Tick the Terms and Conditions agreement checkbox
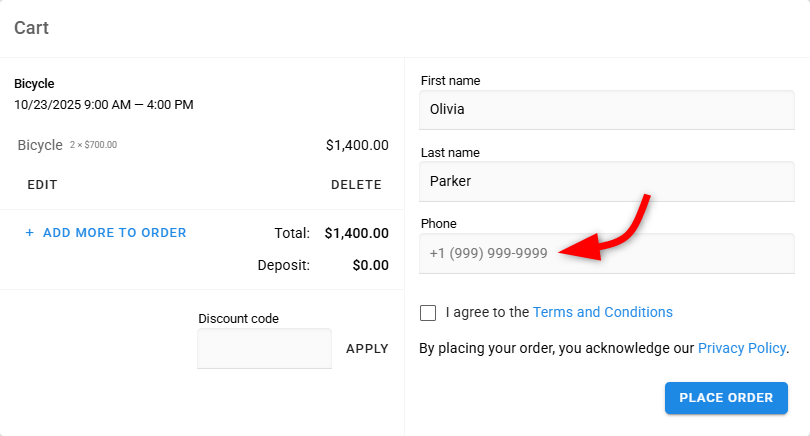Image resolution: width=810 pixels, height=436 pixels. 428,313
